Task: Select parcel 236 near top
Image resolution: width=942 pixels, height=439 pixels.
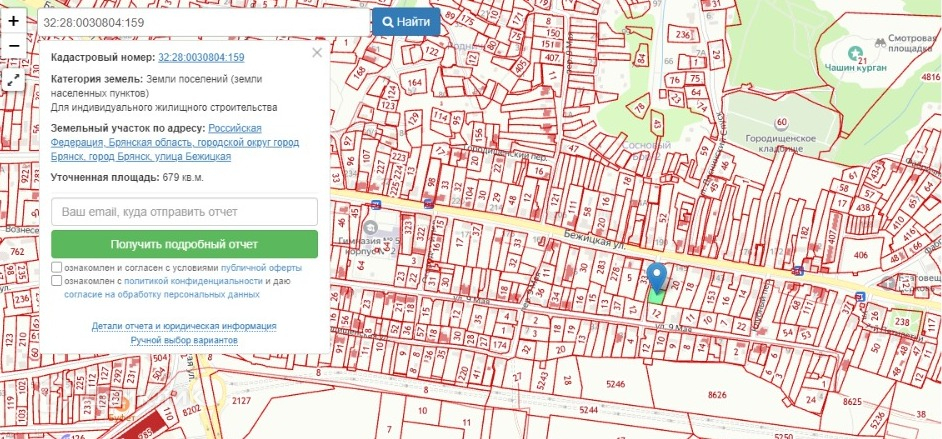Action: [x=683, y=35]
